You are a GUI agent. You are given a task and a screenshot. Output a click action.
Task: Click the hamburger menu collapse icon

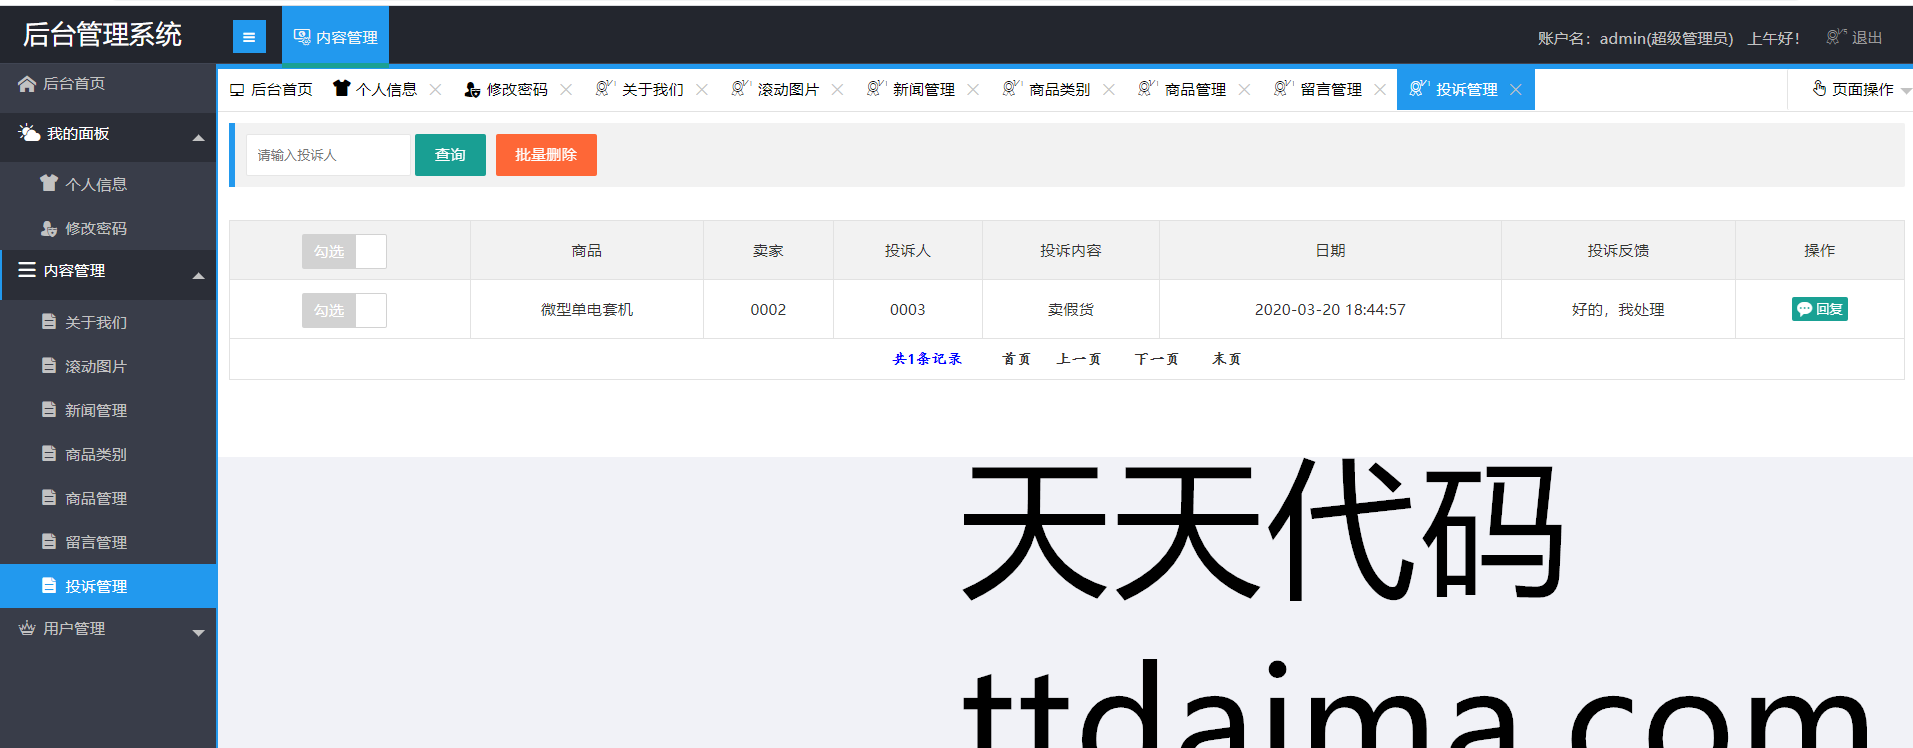[249, 37]
